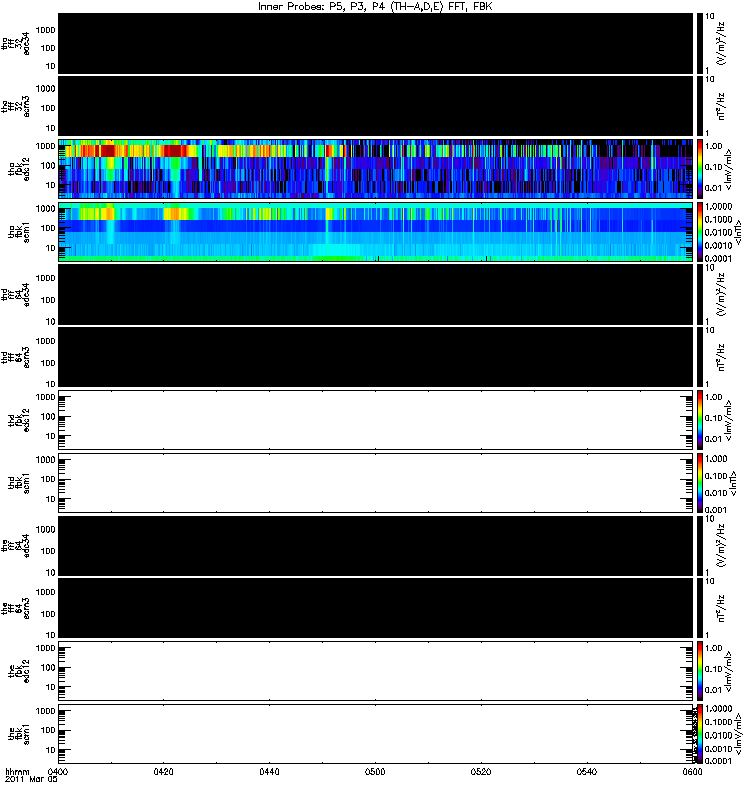Image resolution: width=750 pixels, height=800 pixels.
Task: Click the 0440 time axis label
Action: pos(269,771)
